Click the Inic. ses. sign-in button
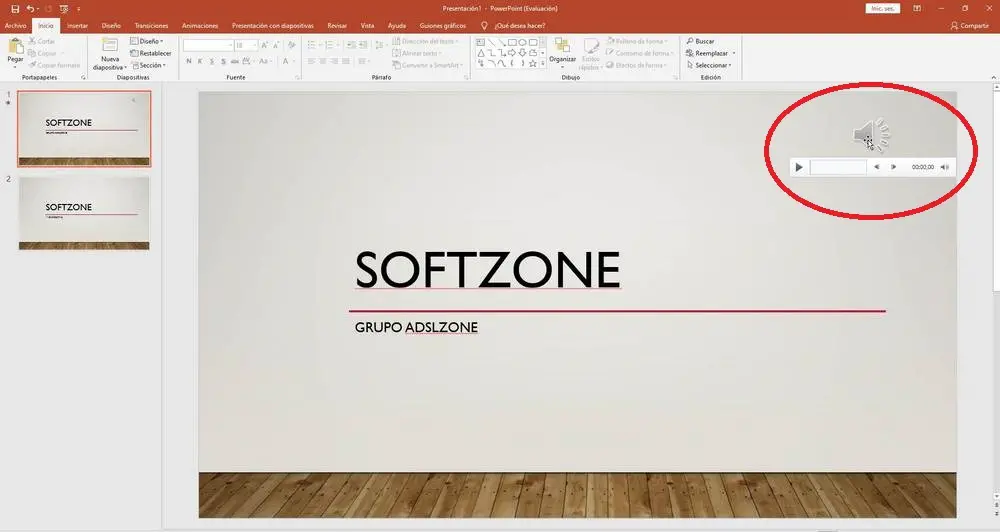Screen dimensions: 1000x532 (883, 8)
